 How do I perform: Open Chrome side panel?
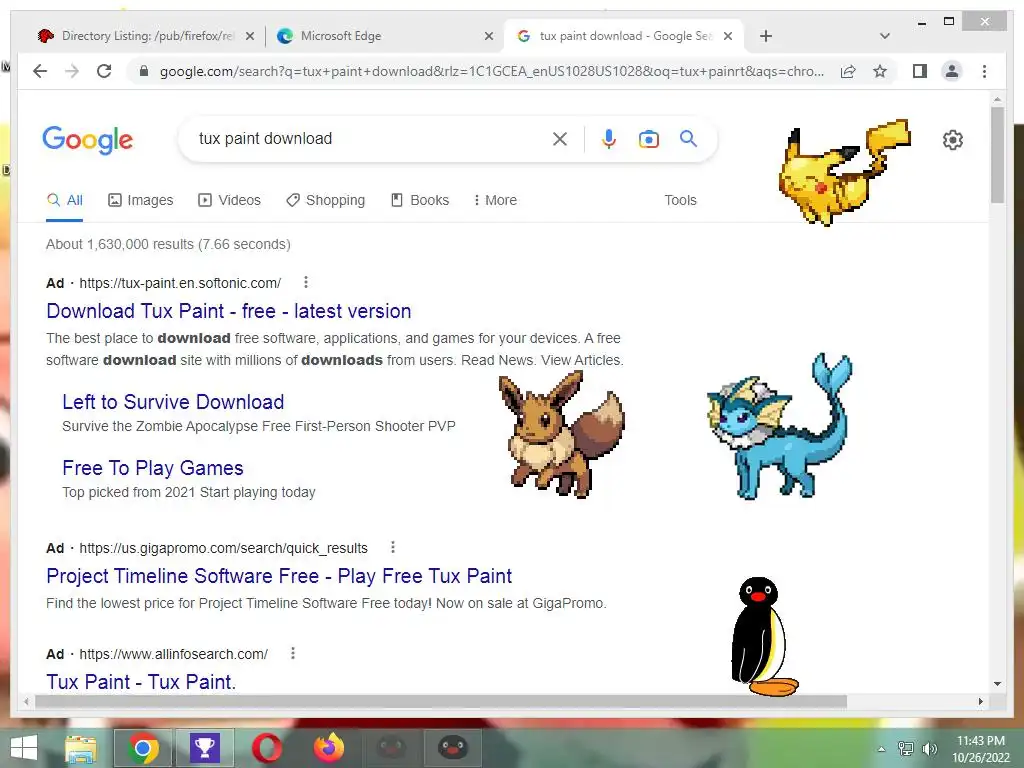coord(920,71)
